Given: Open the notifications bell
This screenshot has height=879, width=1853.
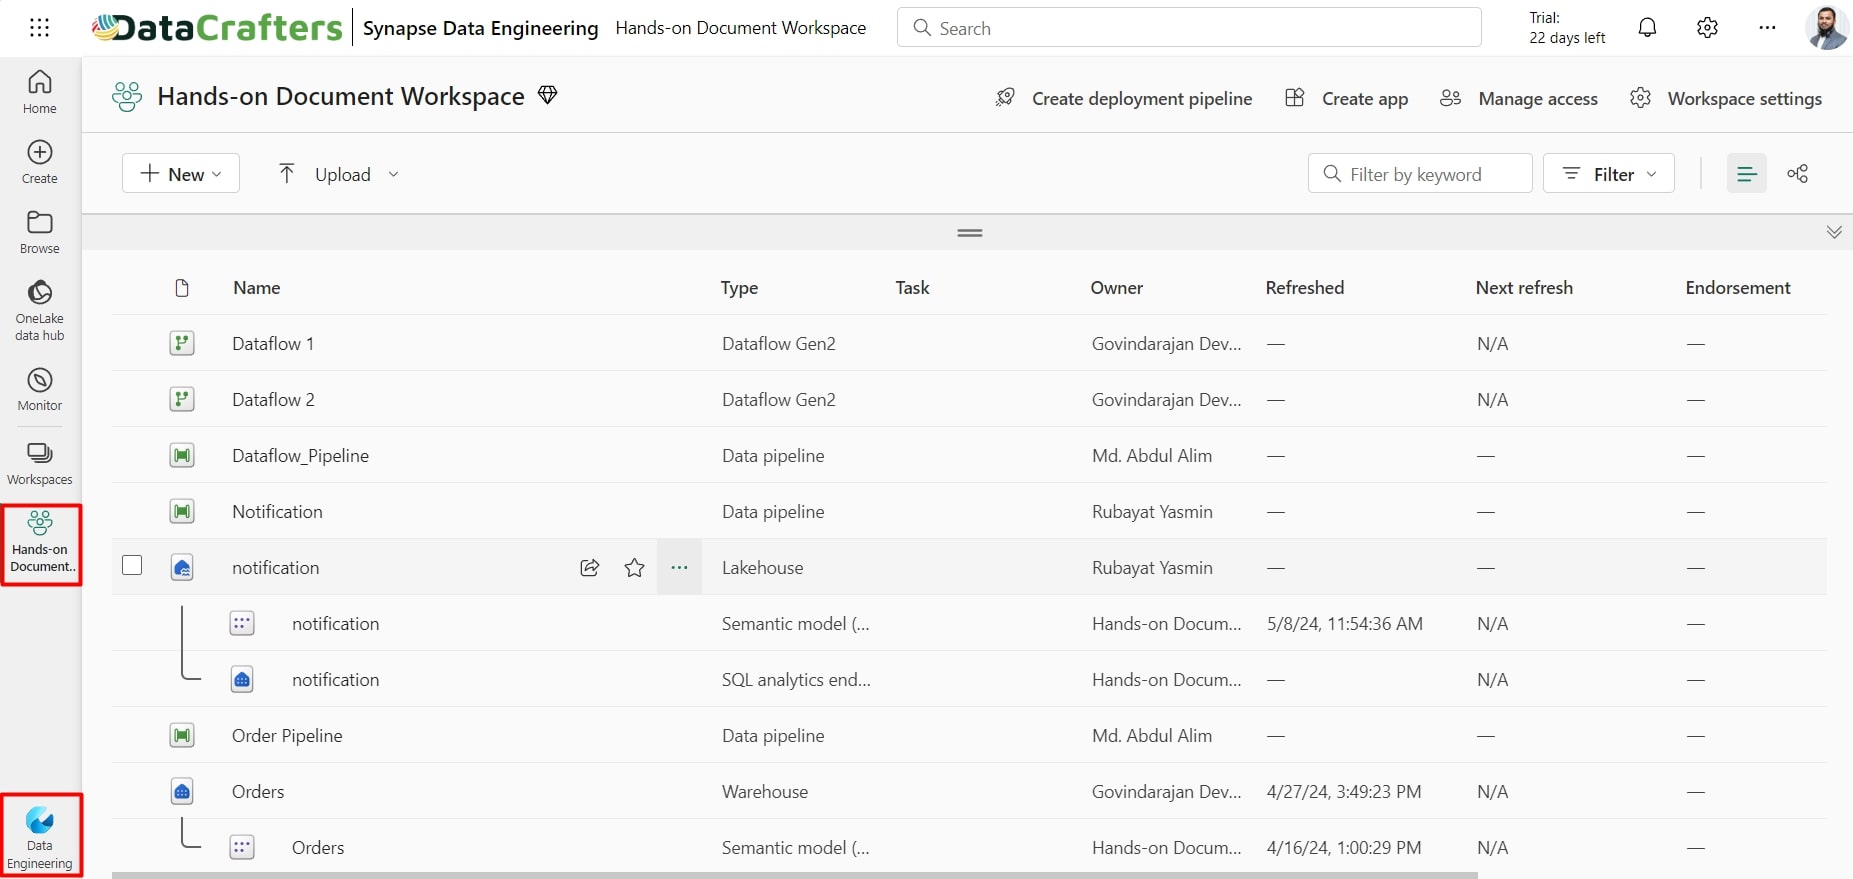Looking at the screenshot, I should click(x=1647, y=28).
